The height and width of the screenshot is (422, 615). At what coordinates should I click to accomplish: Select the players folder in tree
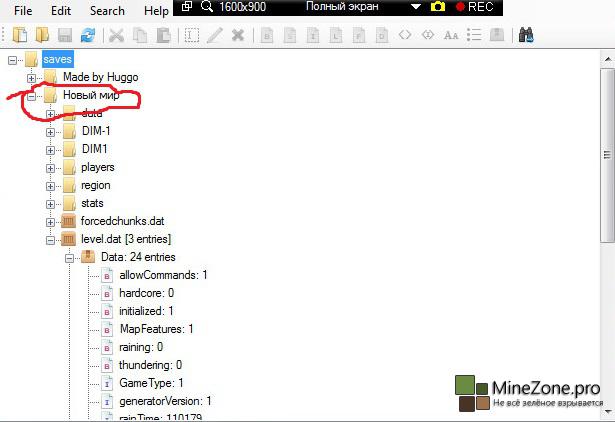98,167
